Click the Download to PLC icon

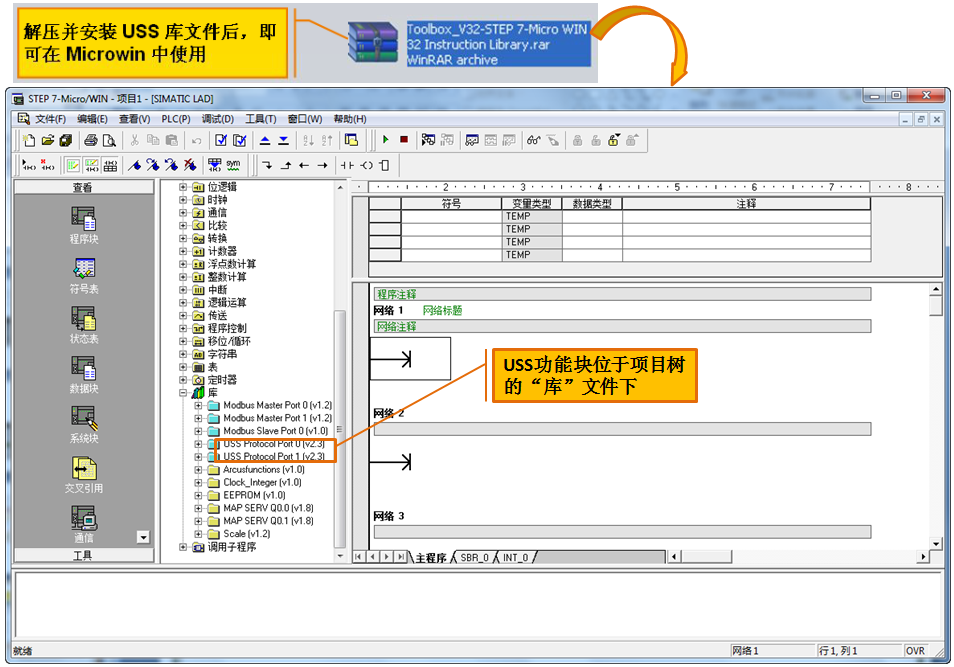click(284, 141)
